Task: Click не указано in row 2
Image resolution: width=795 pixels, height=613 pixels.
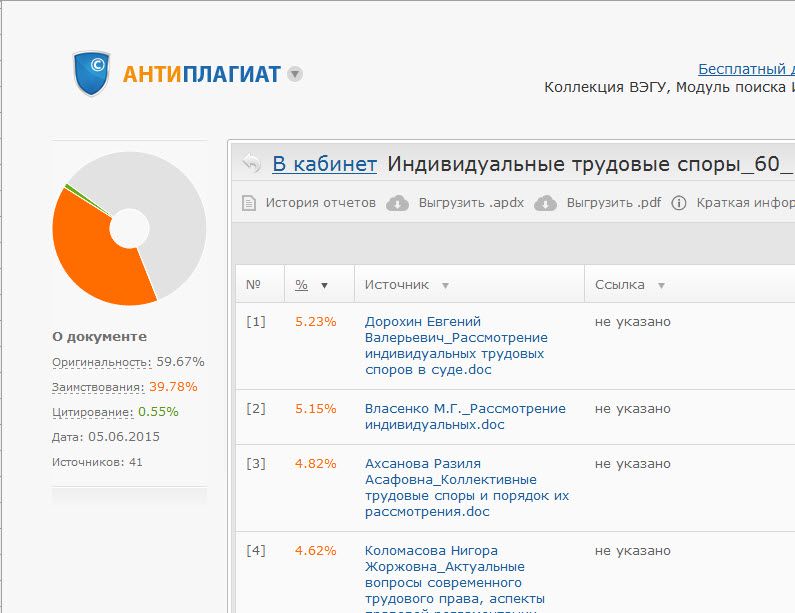Action: pos(633,409)
